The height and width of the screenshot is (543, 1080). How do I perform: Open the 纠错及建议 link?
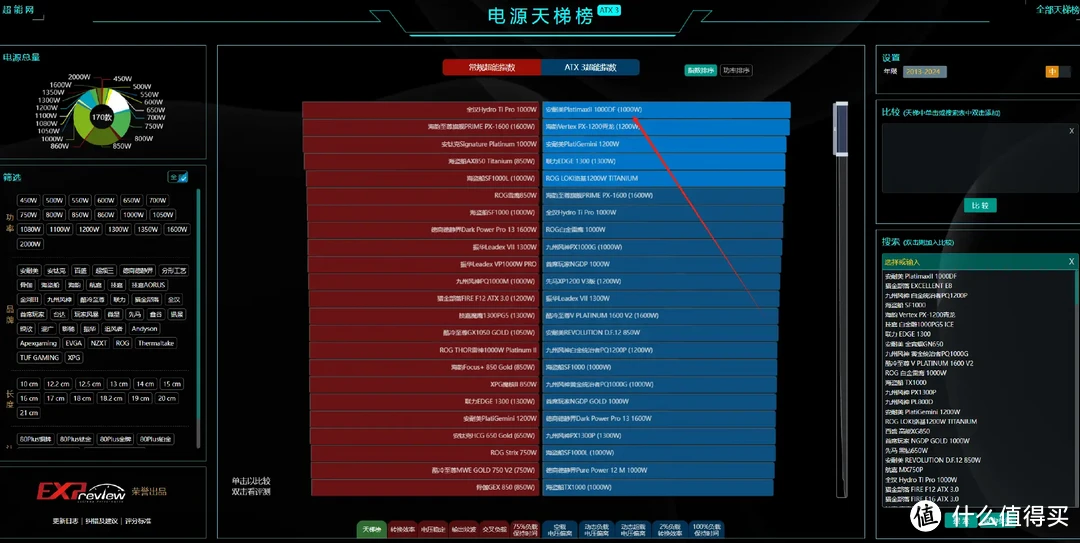click(x=101, y=521)
